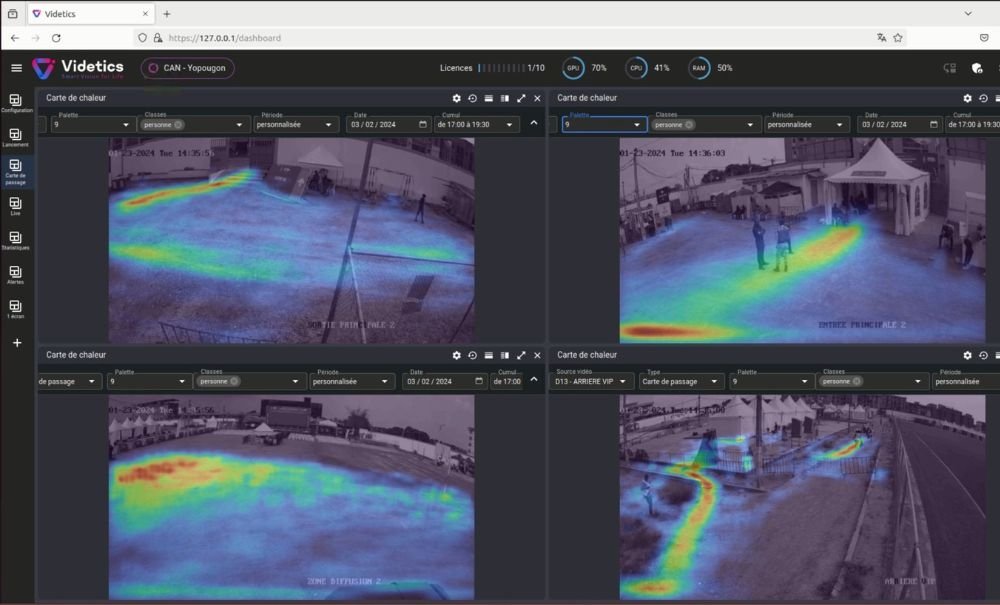1000x605 pixels.
Task: Open Classes dropdown in top-left panel
Action: pos(193,124)
